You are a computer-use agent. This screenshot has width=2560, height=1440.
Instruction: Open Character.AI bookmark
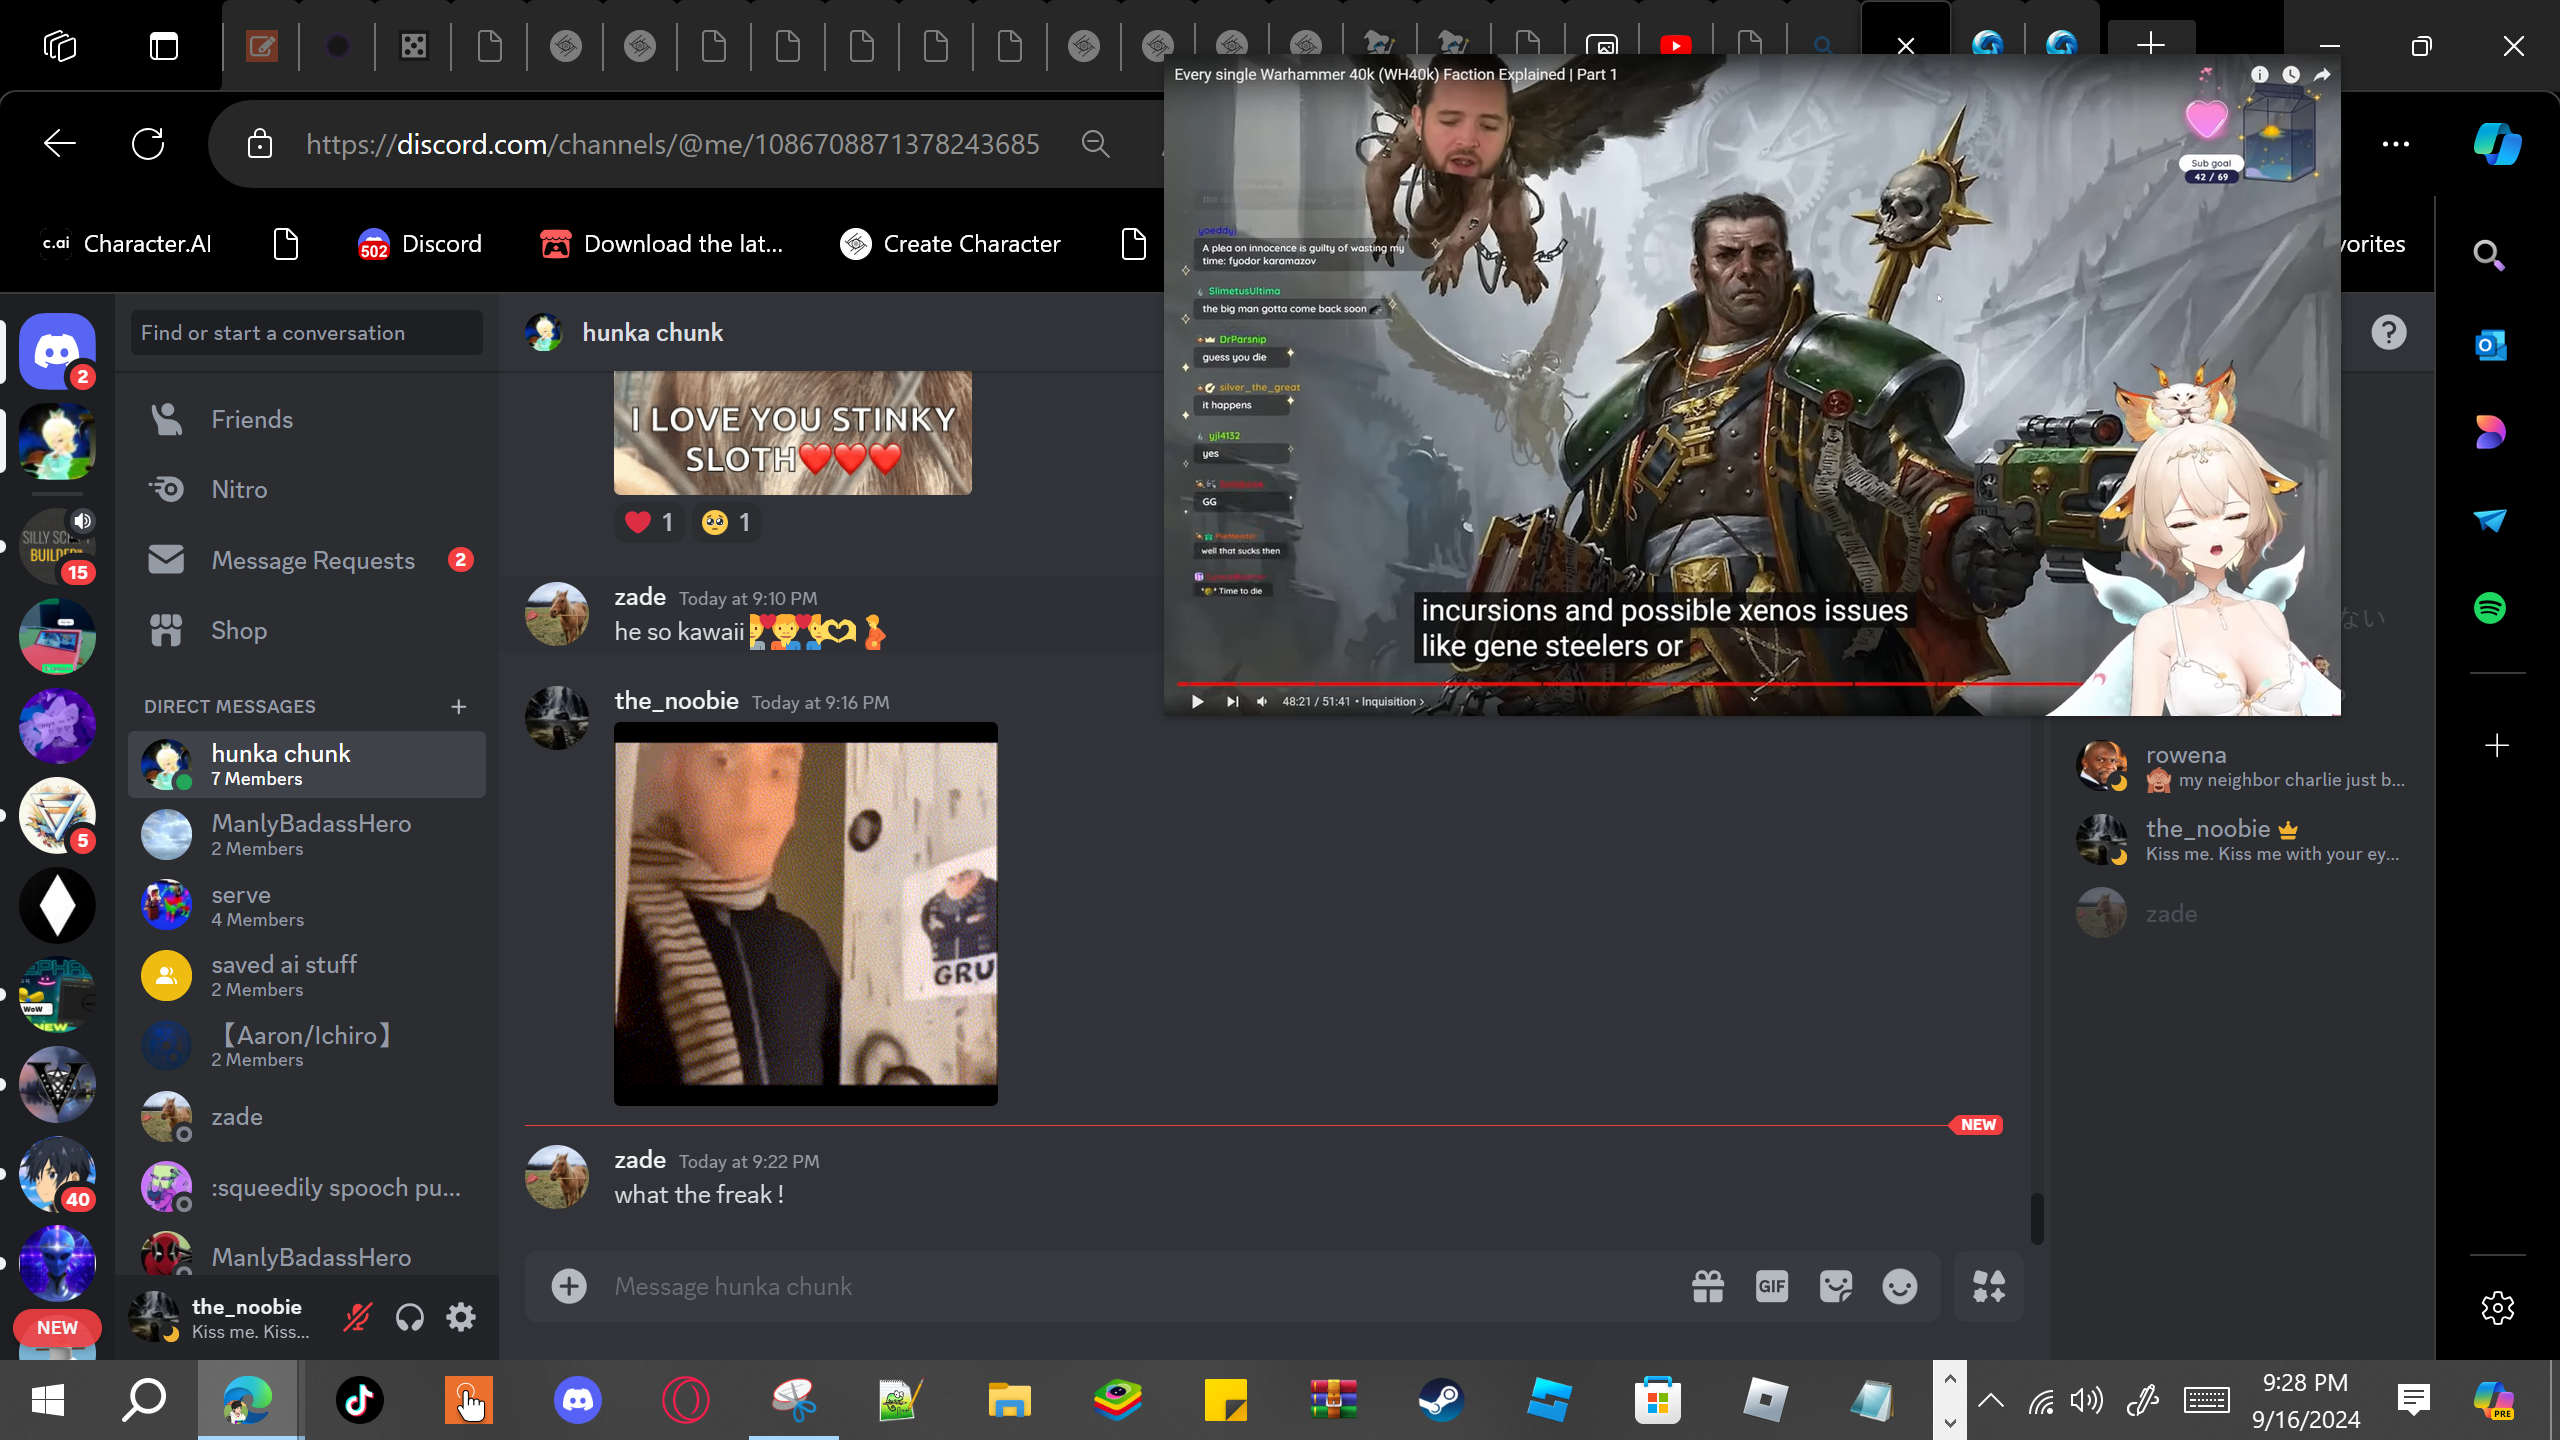(127, 244)
